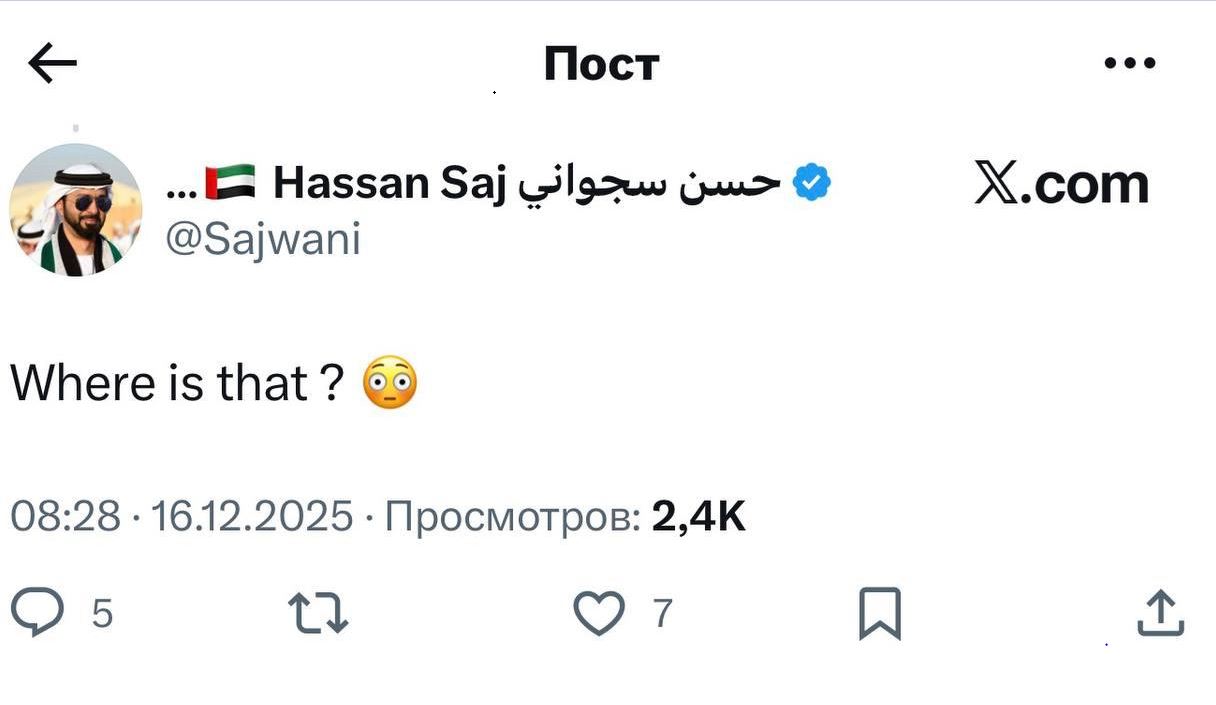1216x705 pixels.
Task: Go back using the left arrow
Action: (x=53, y=64)
